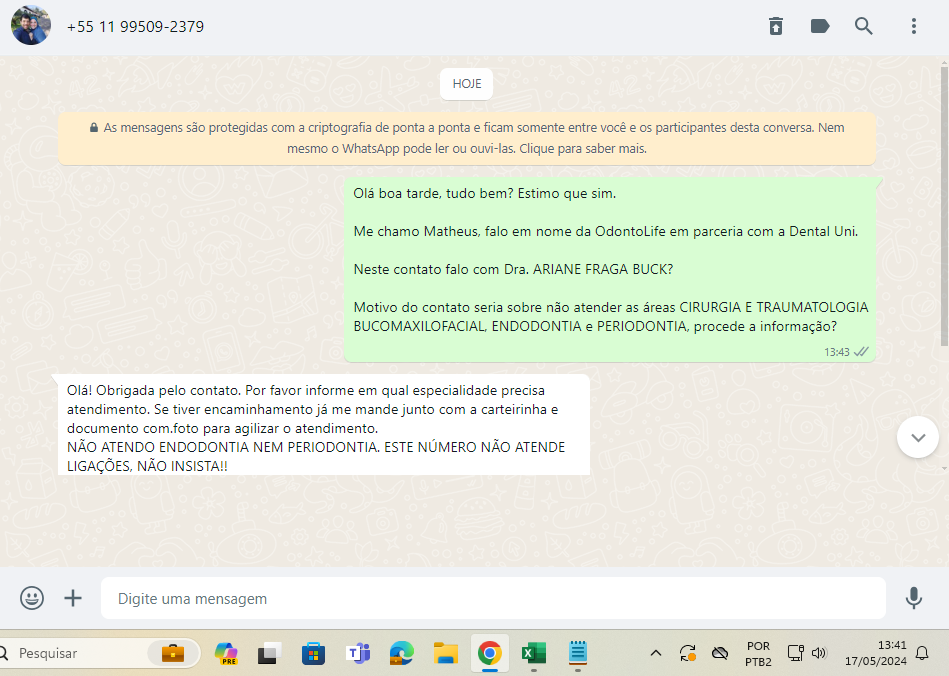Screen dimensions: 949x676
Task: Open the notifications bell icon
Action: click(922, 653)
